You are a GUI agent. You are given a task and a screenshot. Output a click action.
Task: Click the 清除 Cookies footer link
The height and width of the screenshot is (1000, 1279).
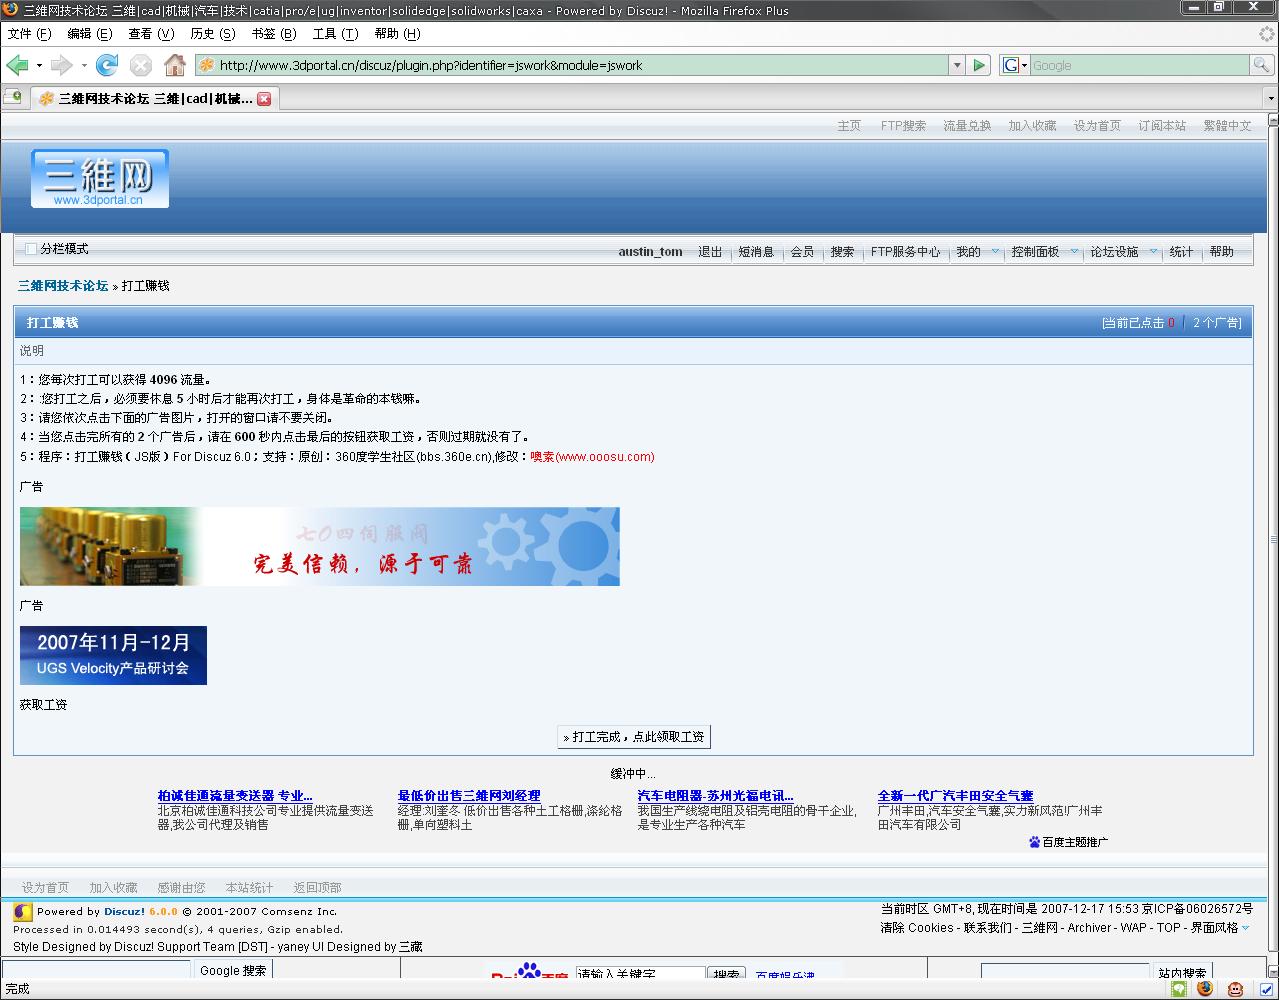pyautogui.click(x=917, y=928)
